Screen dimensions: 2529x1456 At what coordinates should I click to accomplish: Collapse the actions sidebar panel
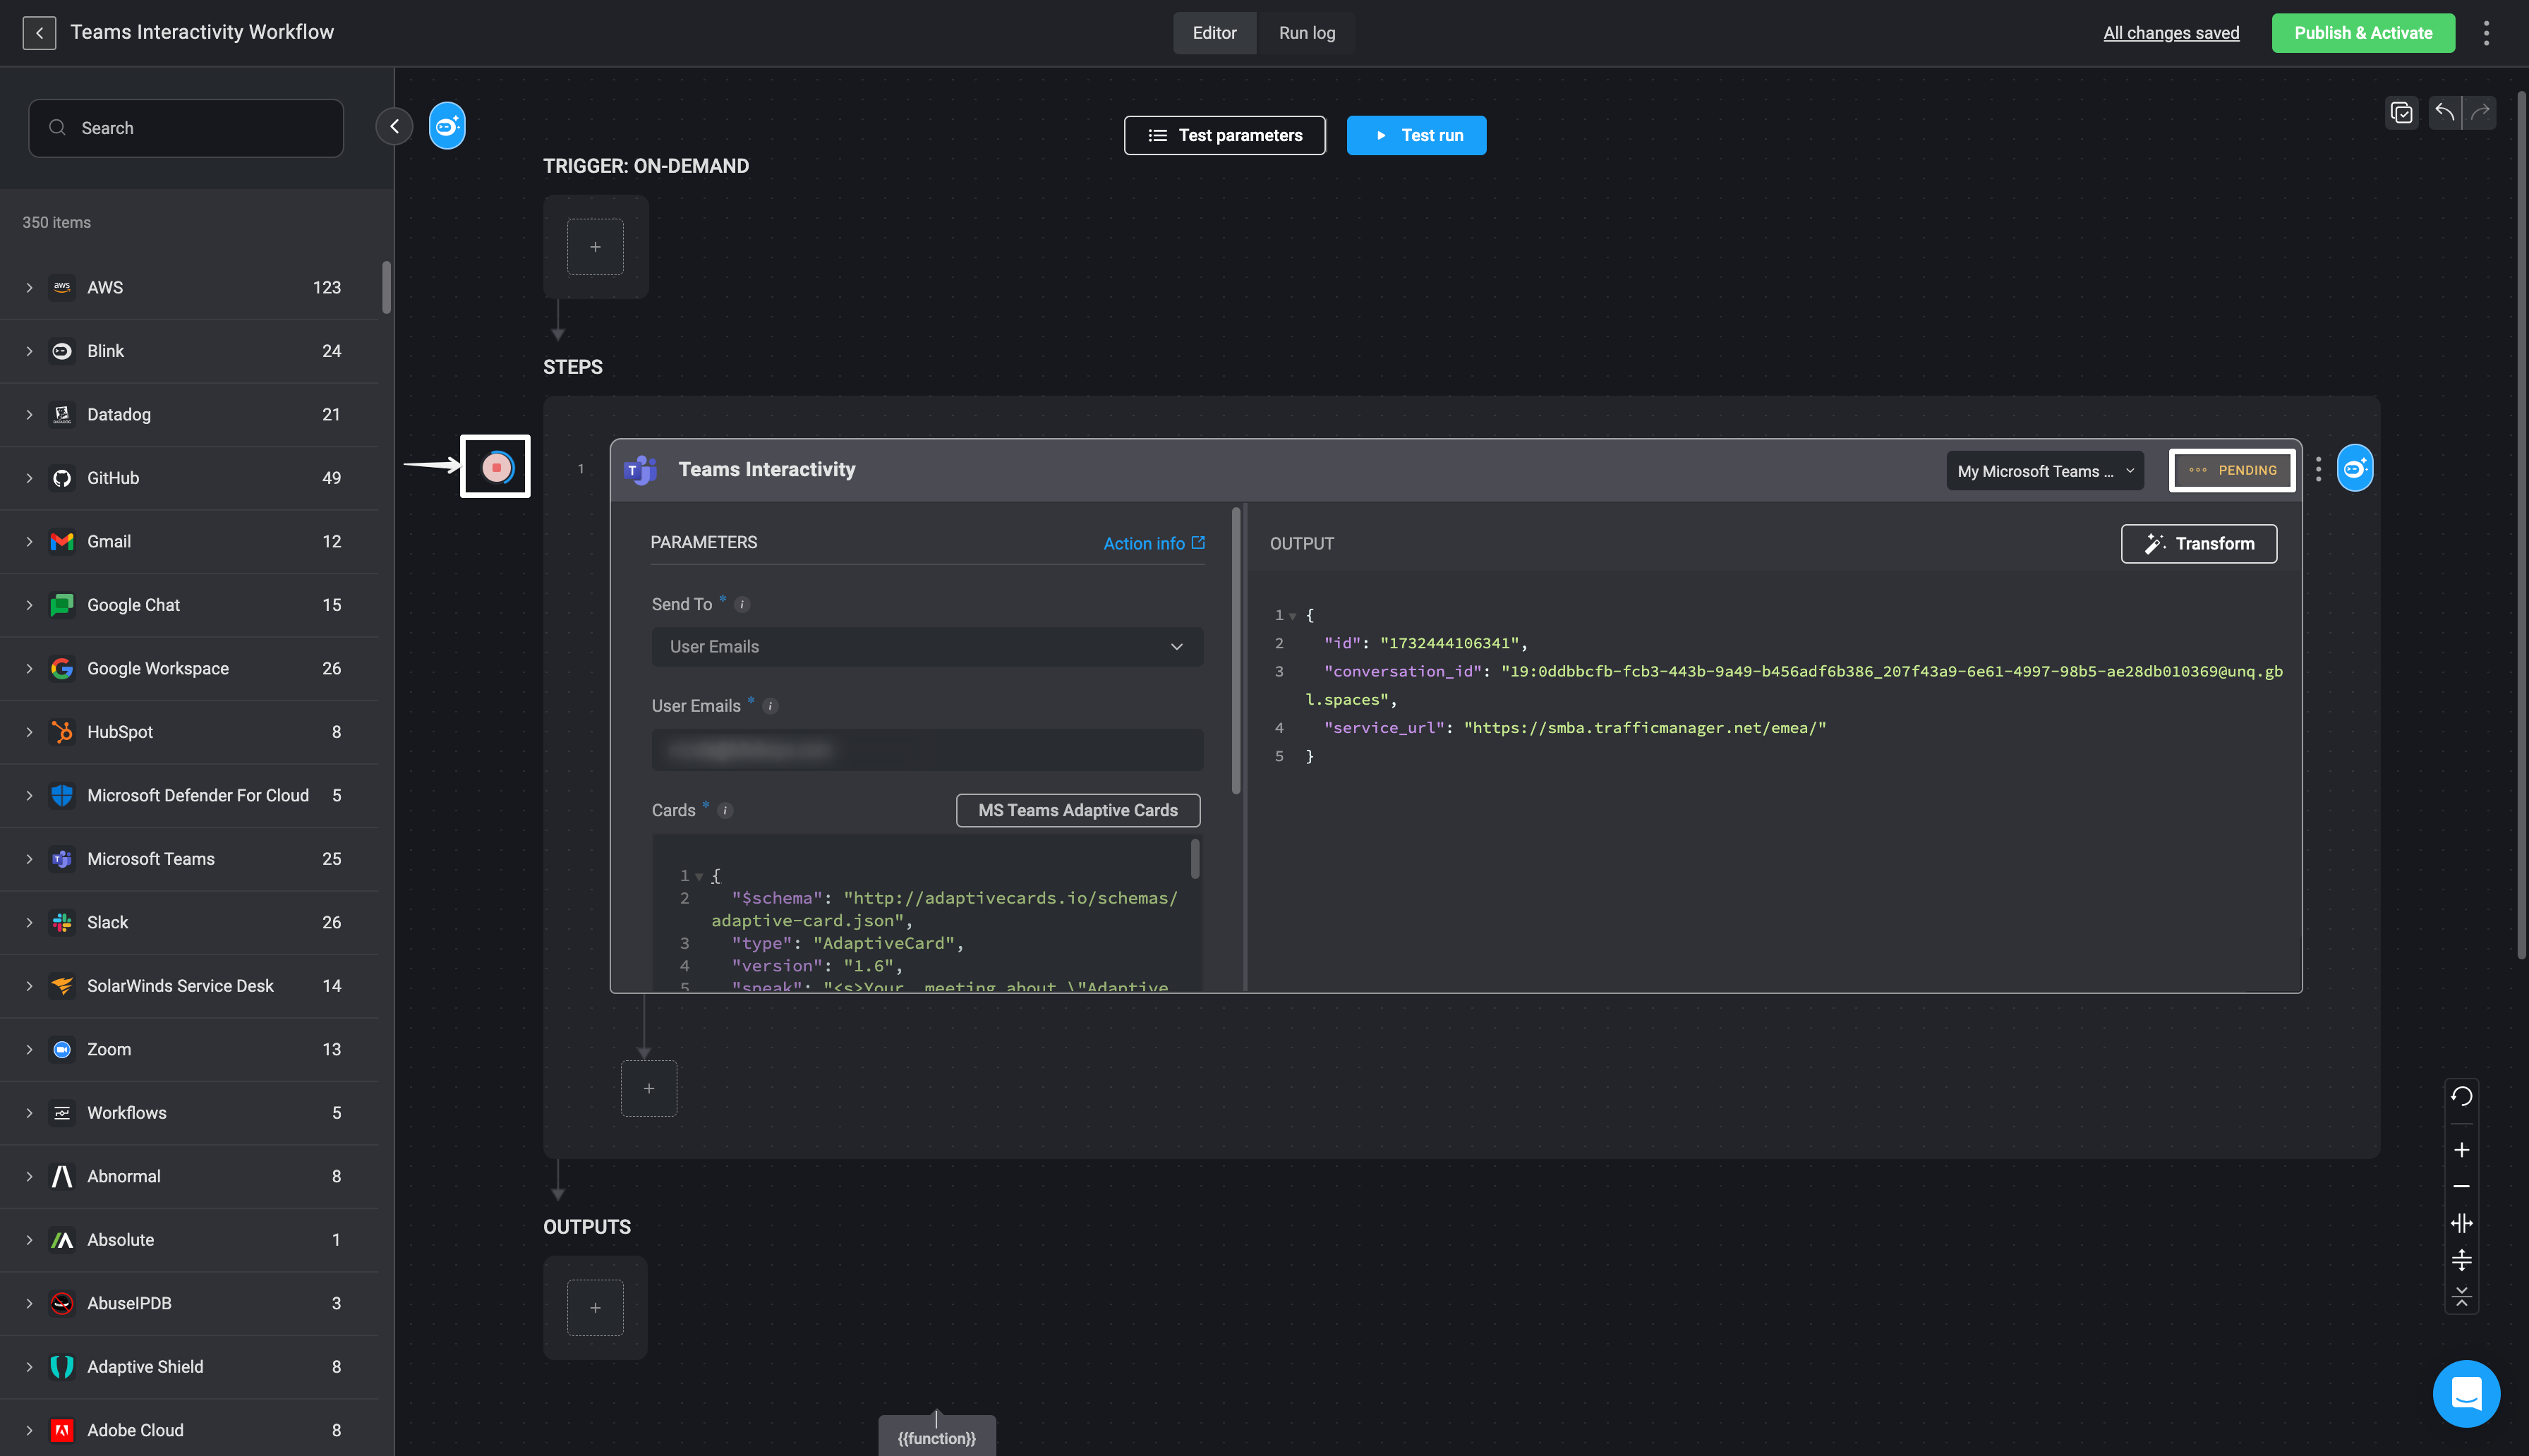click(394, 126)
